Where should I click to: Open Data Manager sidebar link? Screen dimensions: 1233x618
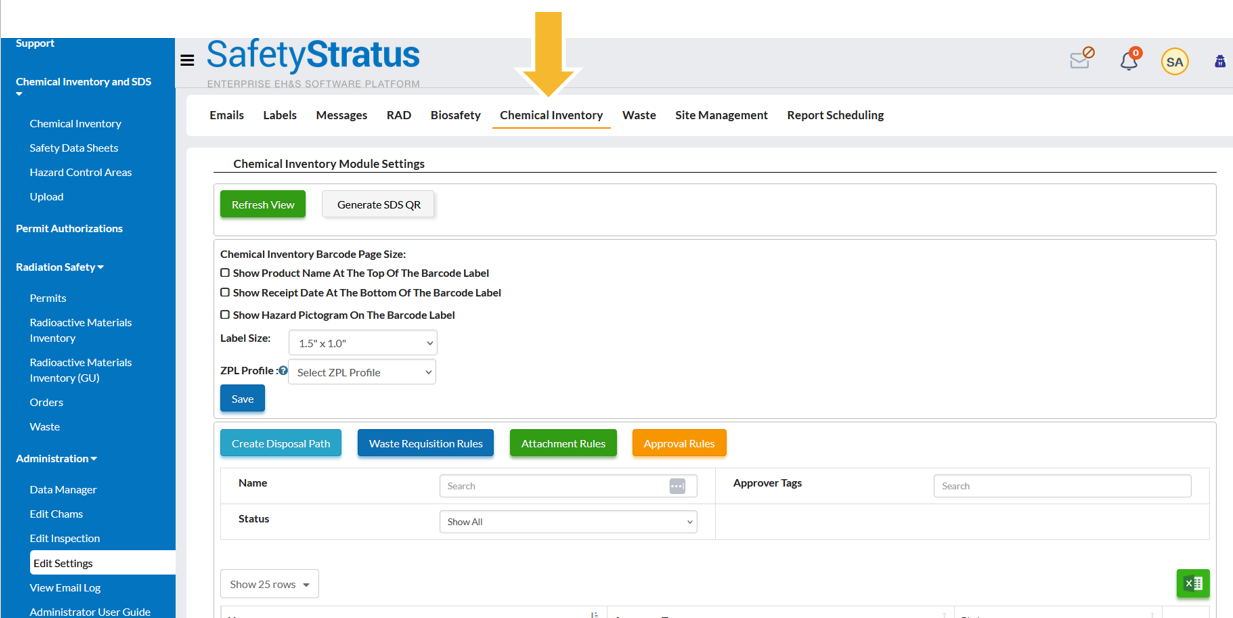63,490
